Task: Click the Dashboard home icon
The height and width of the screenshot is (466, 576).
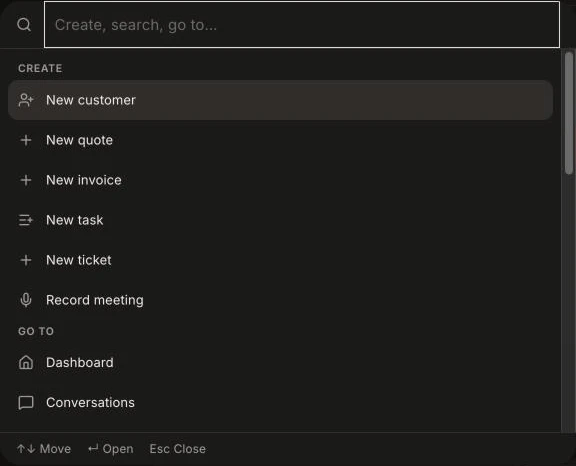Action: coord(26,362)
